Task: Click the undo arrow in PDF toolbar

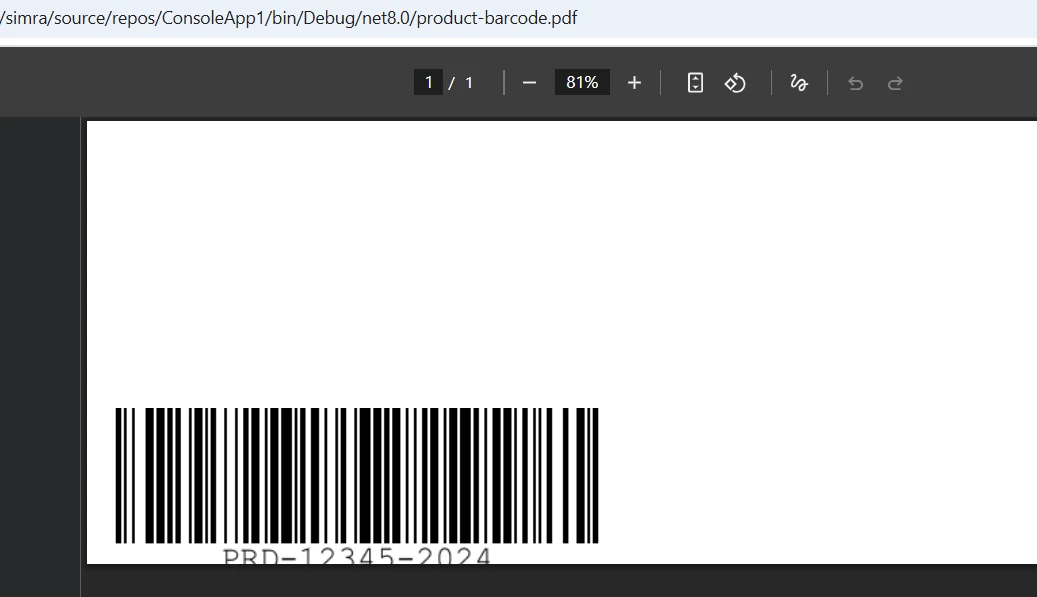Action: coord(855,83)
